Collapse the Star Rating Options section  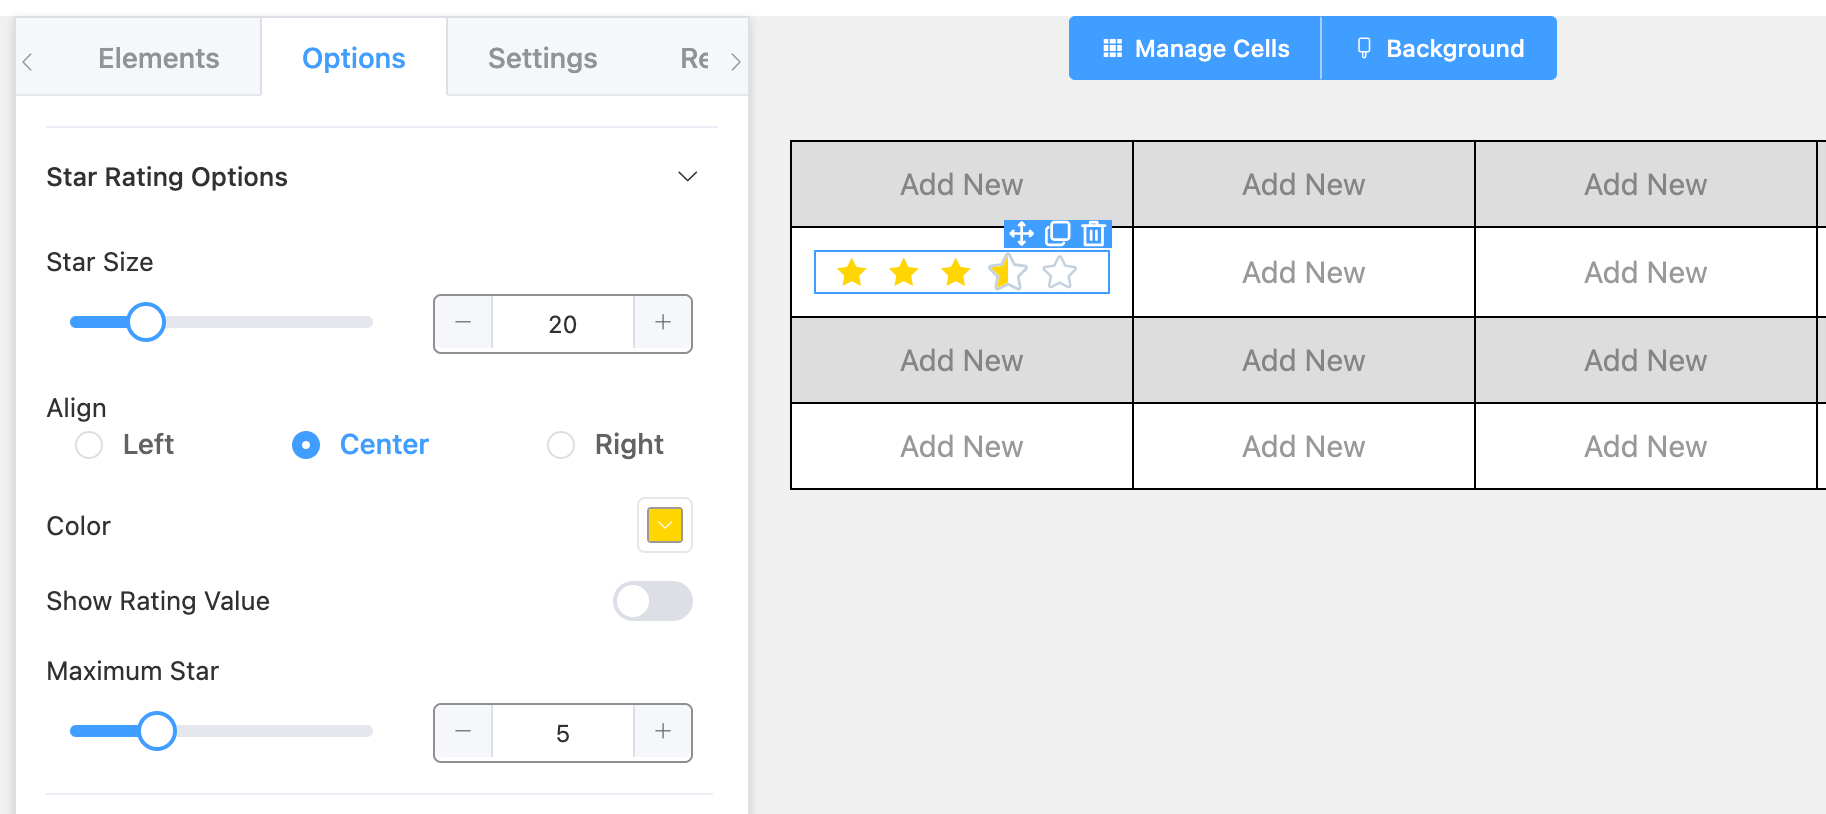tap(688, 176)
